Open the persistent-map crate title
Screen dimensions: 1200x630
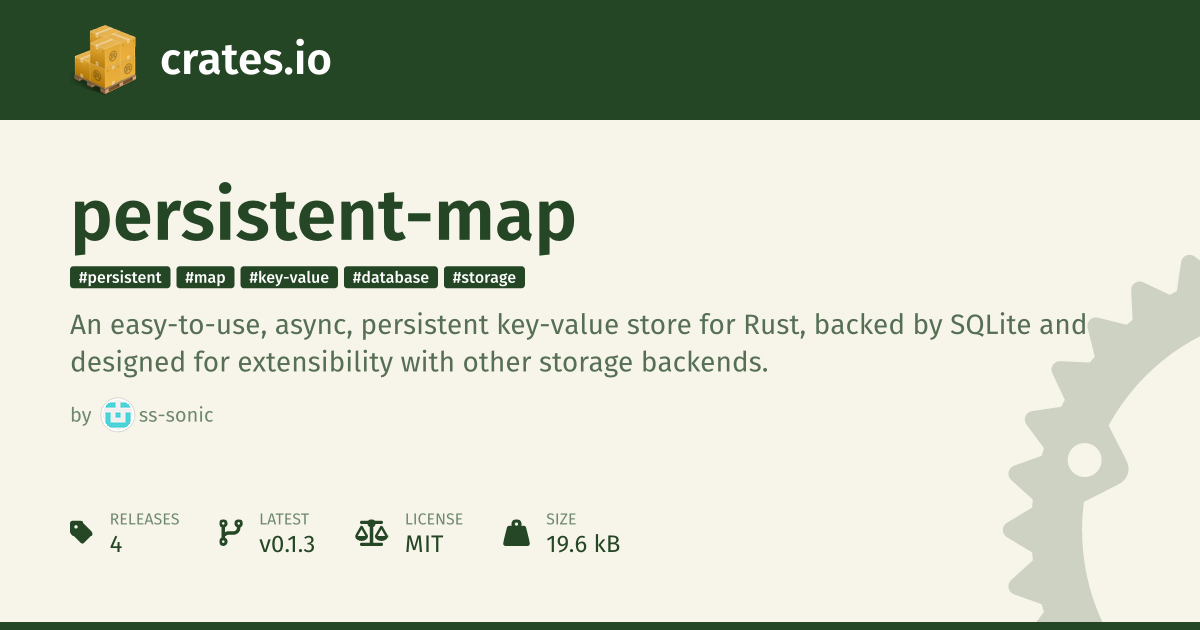pos(323,217)
